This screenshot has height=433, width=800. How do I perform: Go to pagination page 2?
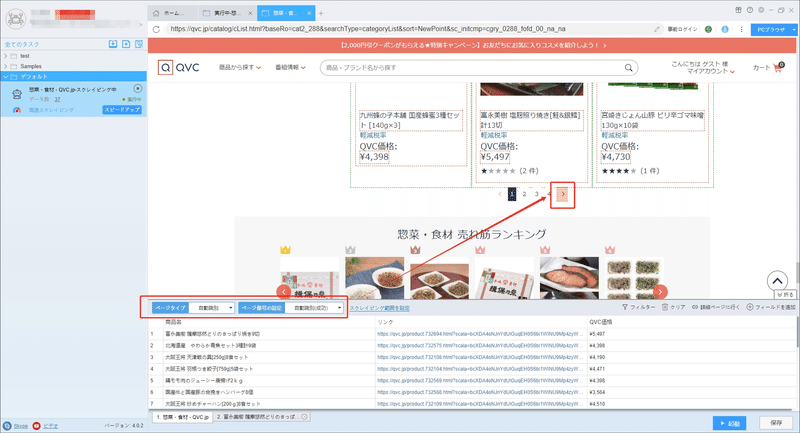point(524,194)
